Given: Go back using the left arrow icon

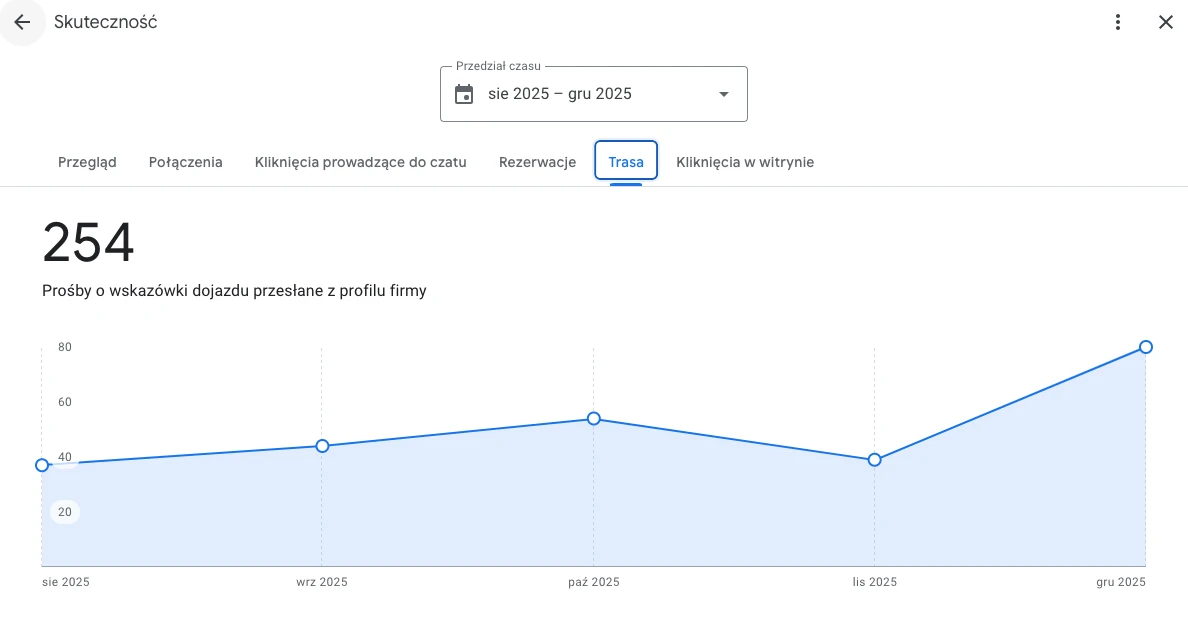Looking at the screenshot, I should coord(22,22).
